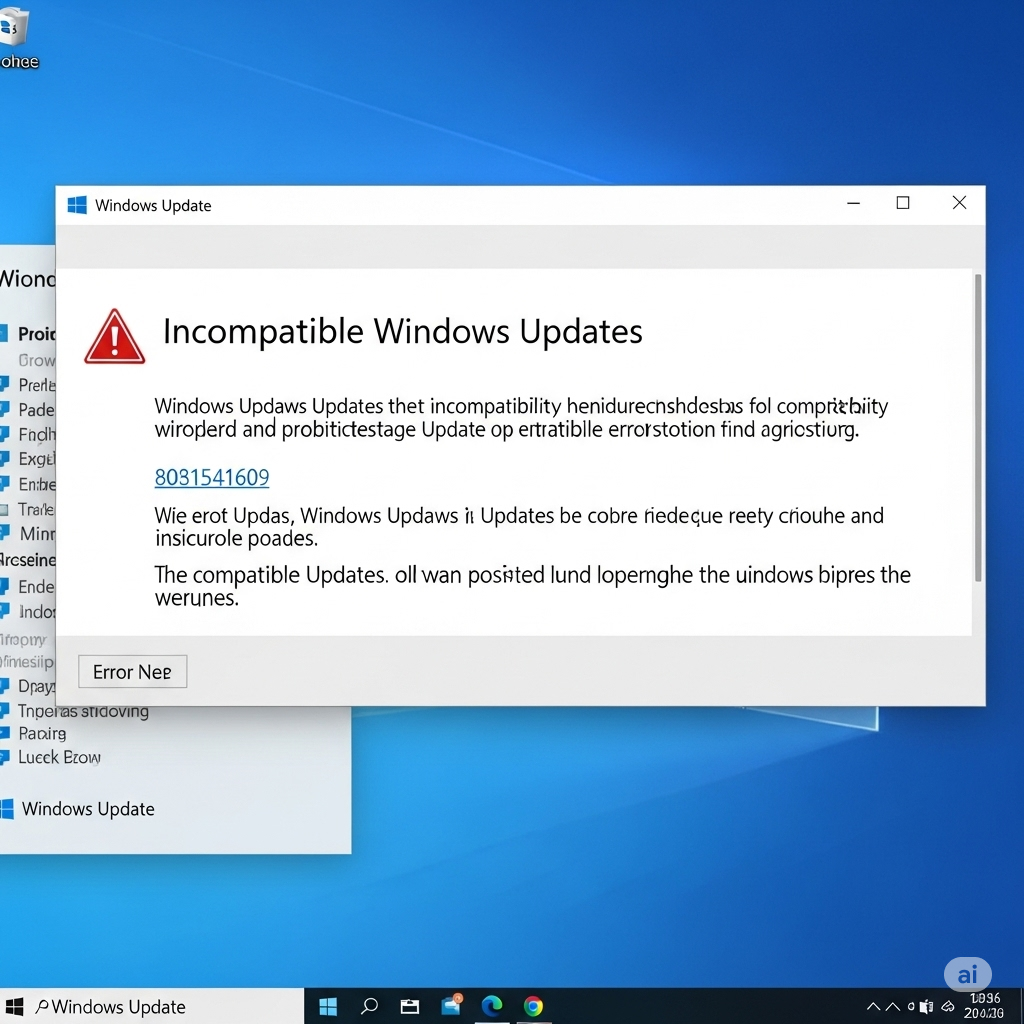Select 'Grow' entry in background window
The image size is (1024, 1024).
pyautogui.click(x=37, y=360)
